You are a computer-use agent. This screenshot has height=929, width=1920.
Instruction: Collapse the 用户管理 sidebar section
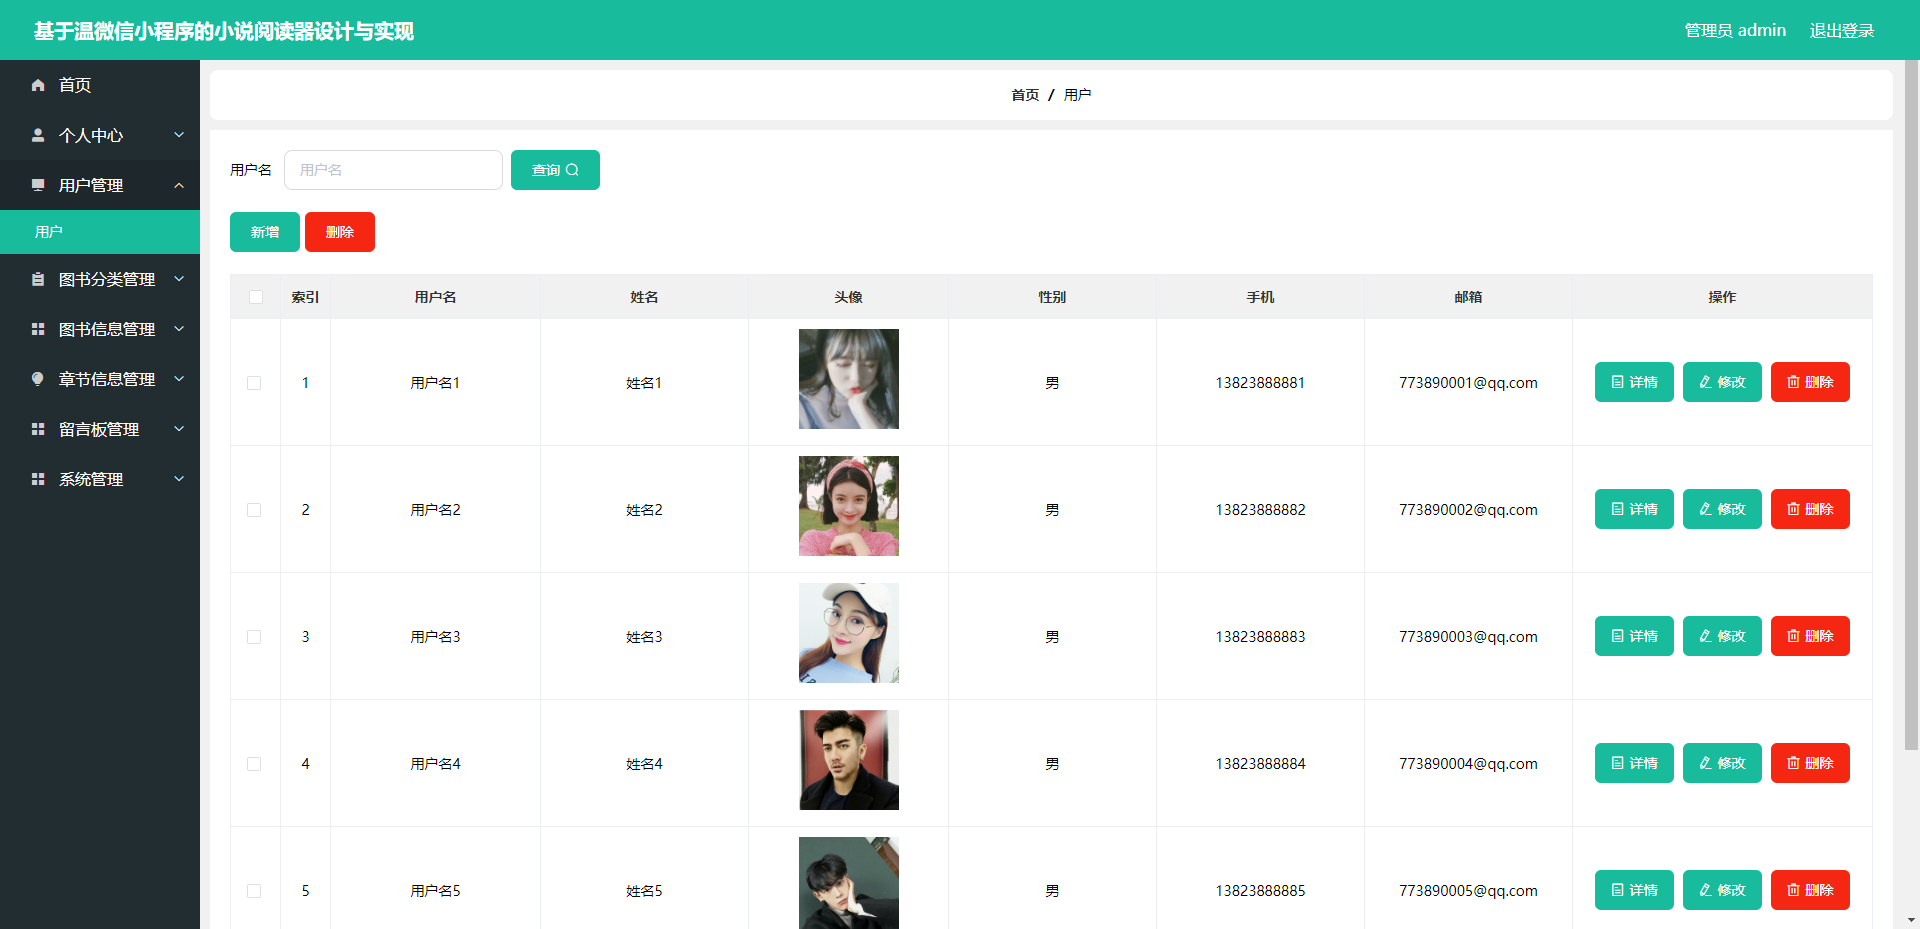(100, 185)
